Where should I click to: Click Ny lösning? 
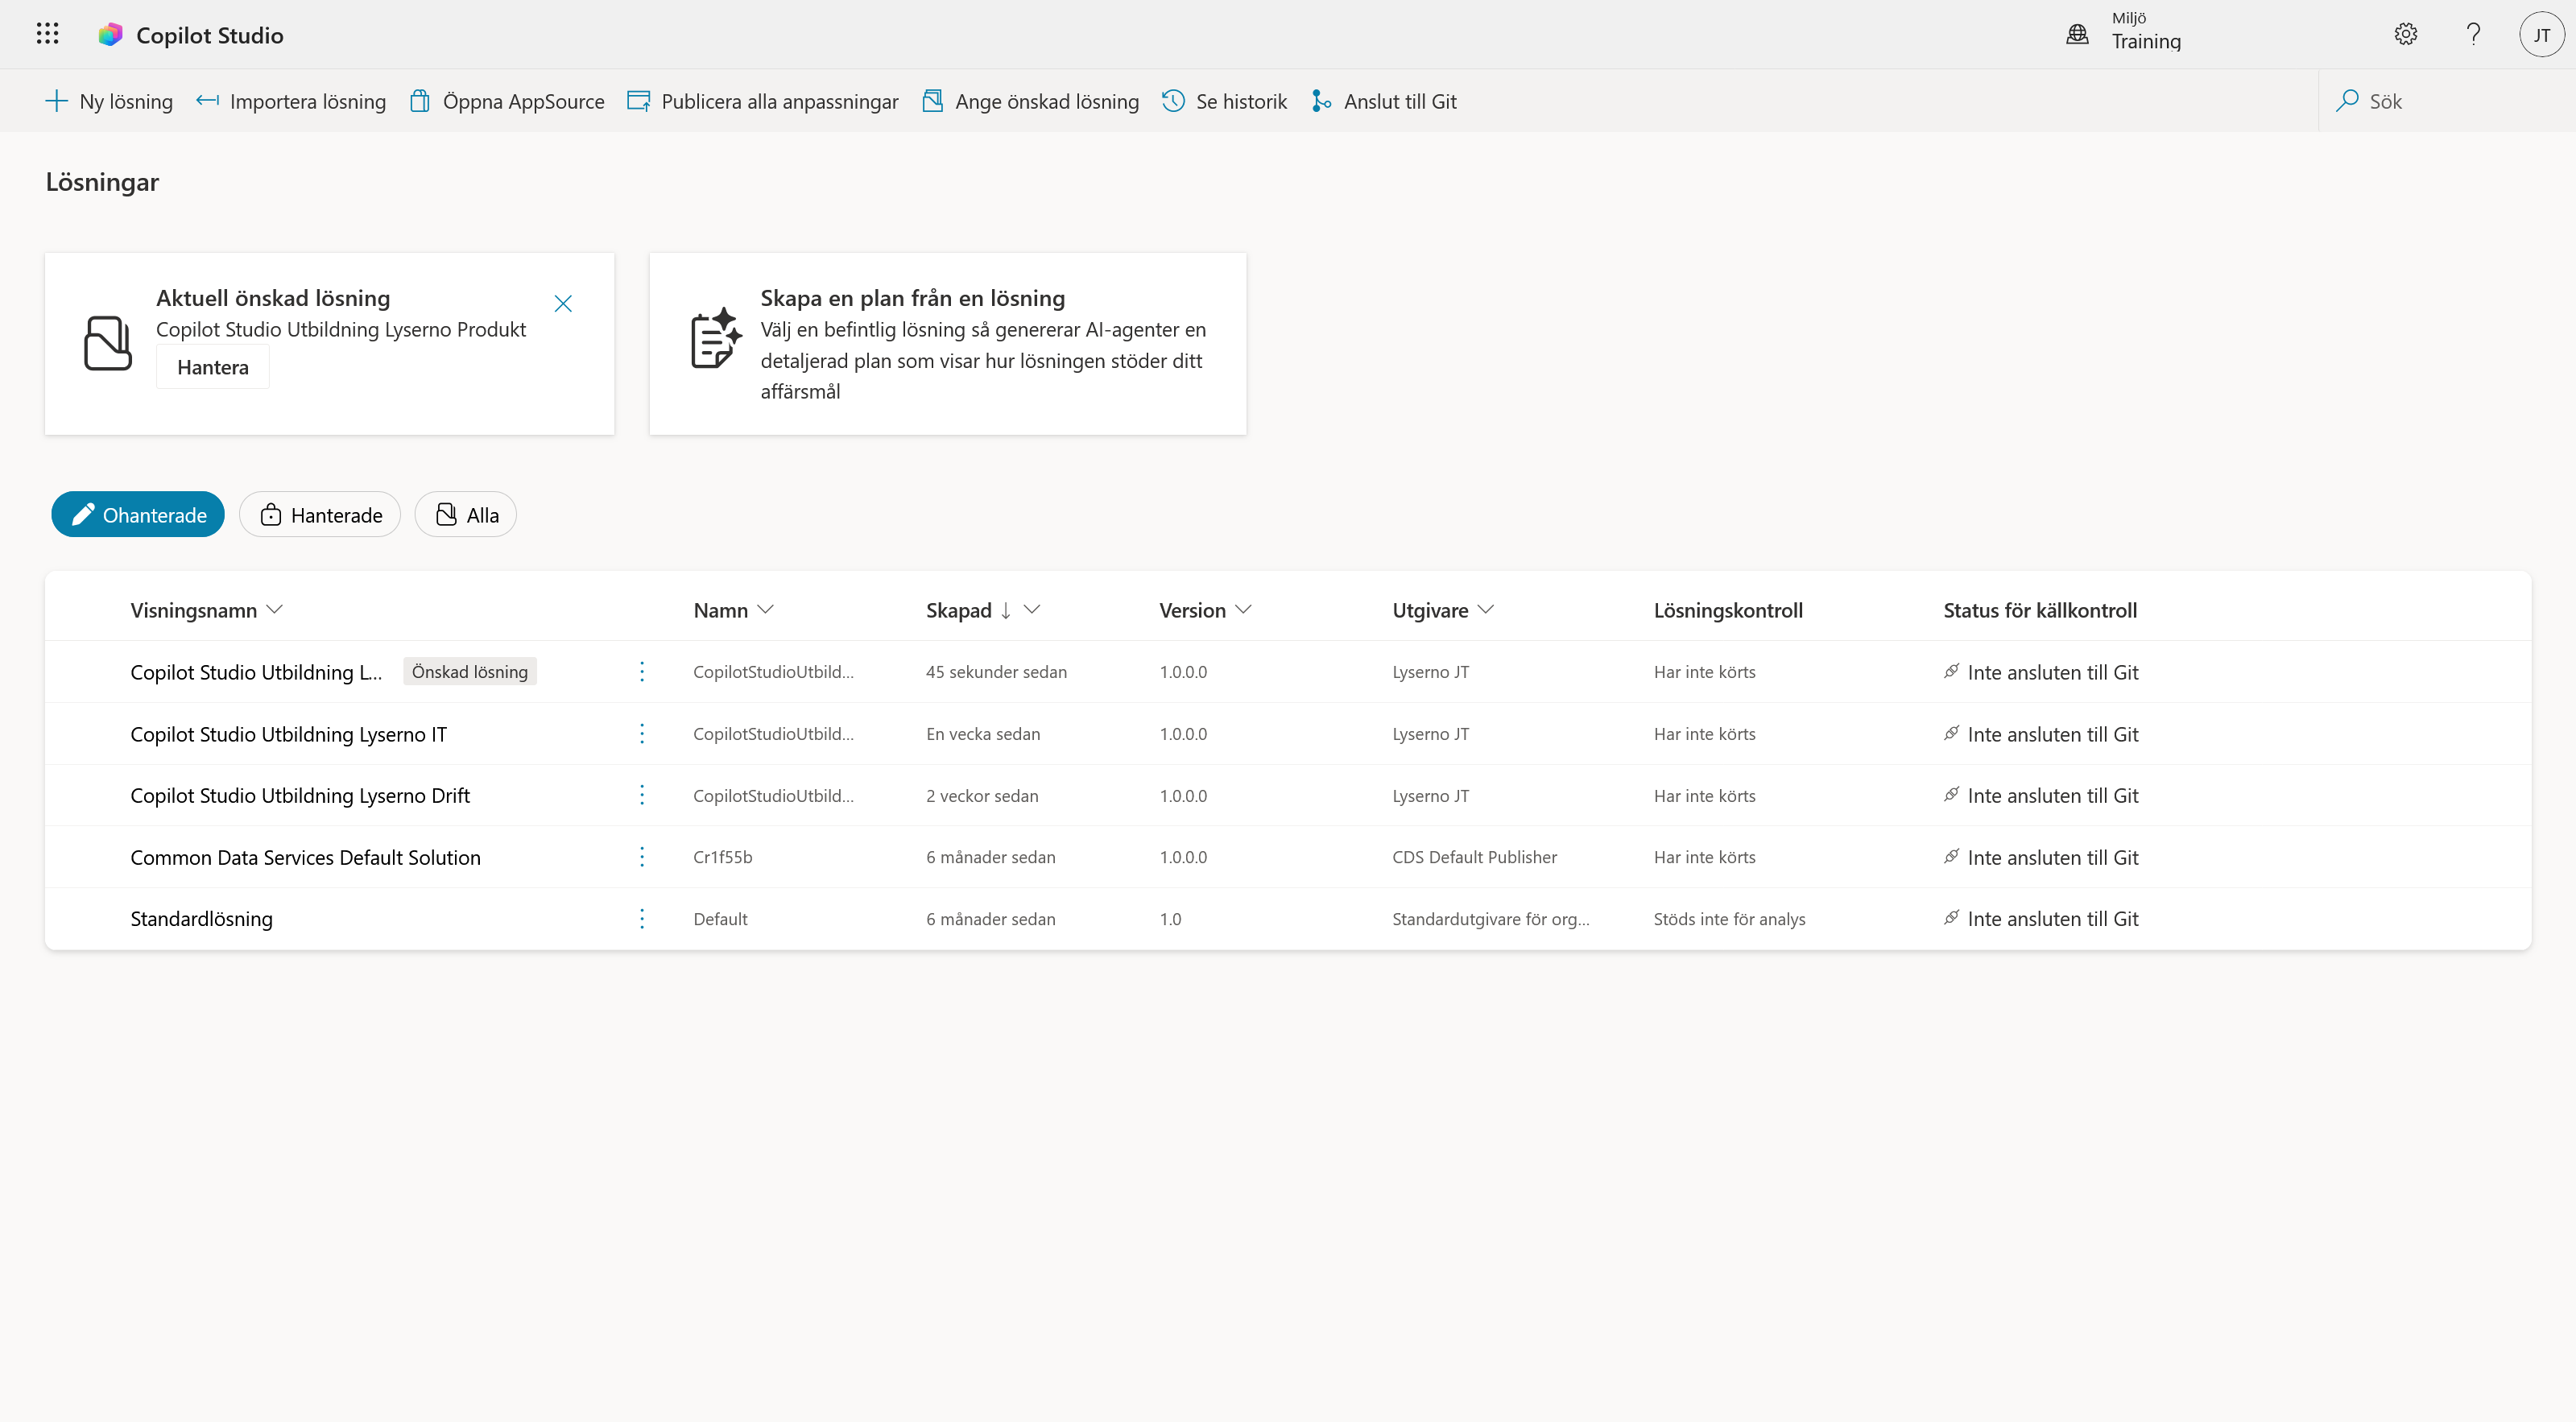[x=109, y=101]
